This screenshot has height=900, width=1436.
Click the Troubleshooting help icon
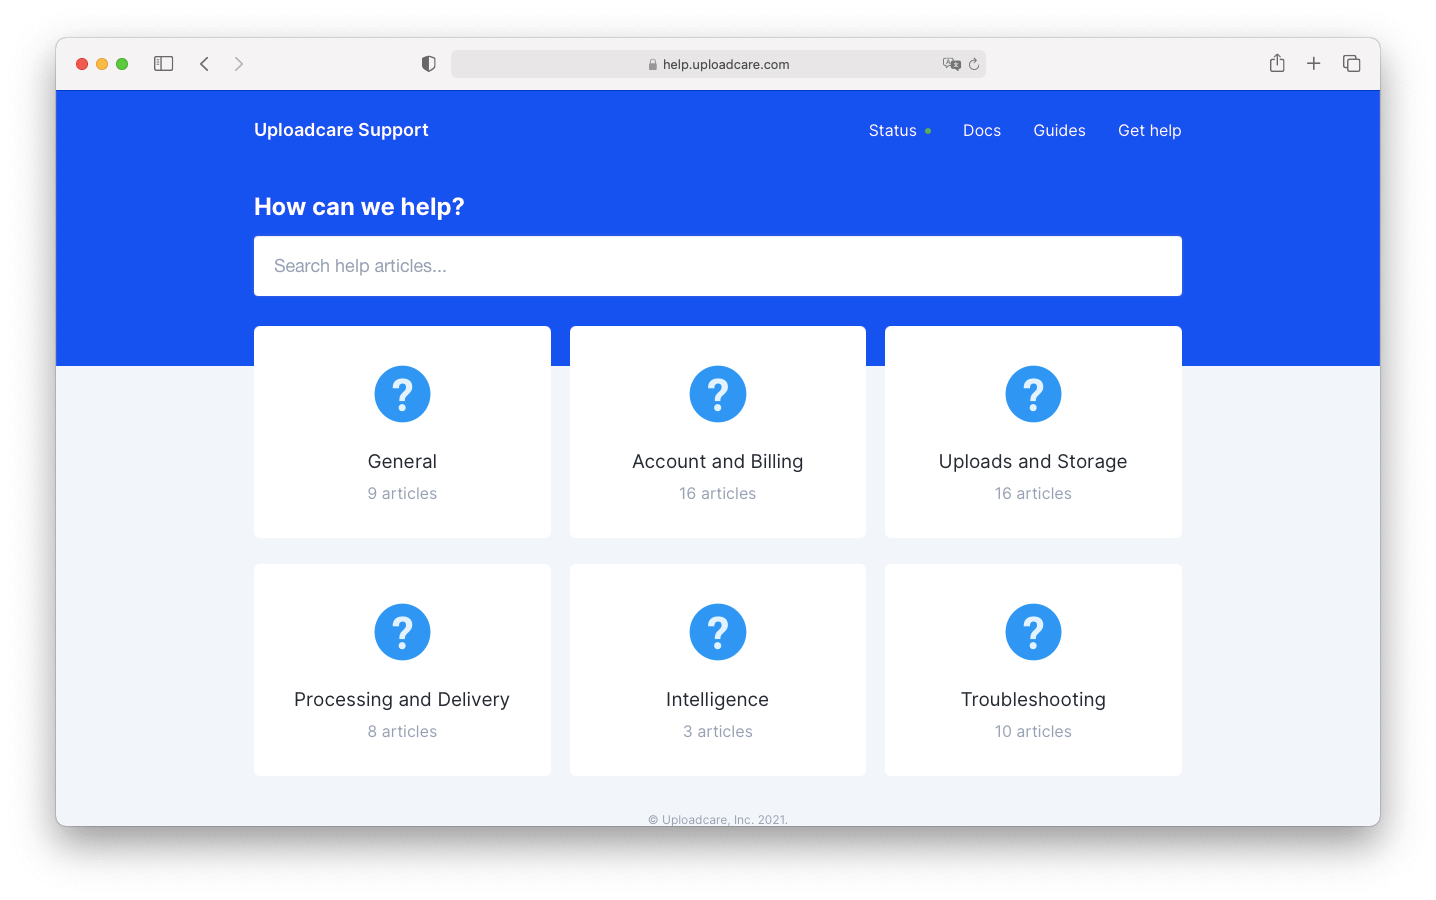click(1033, 632)
